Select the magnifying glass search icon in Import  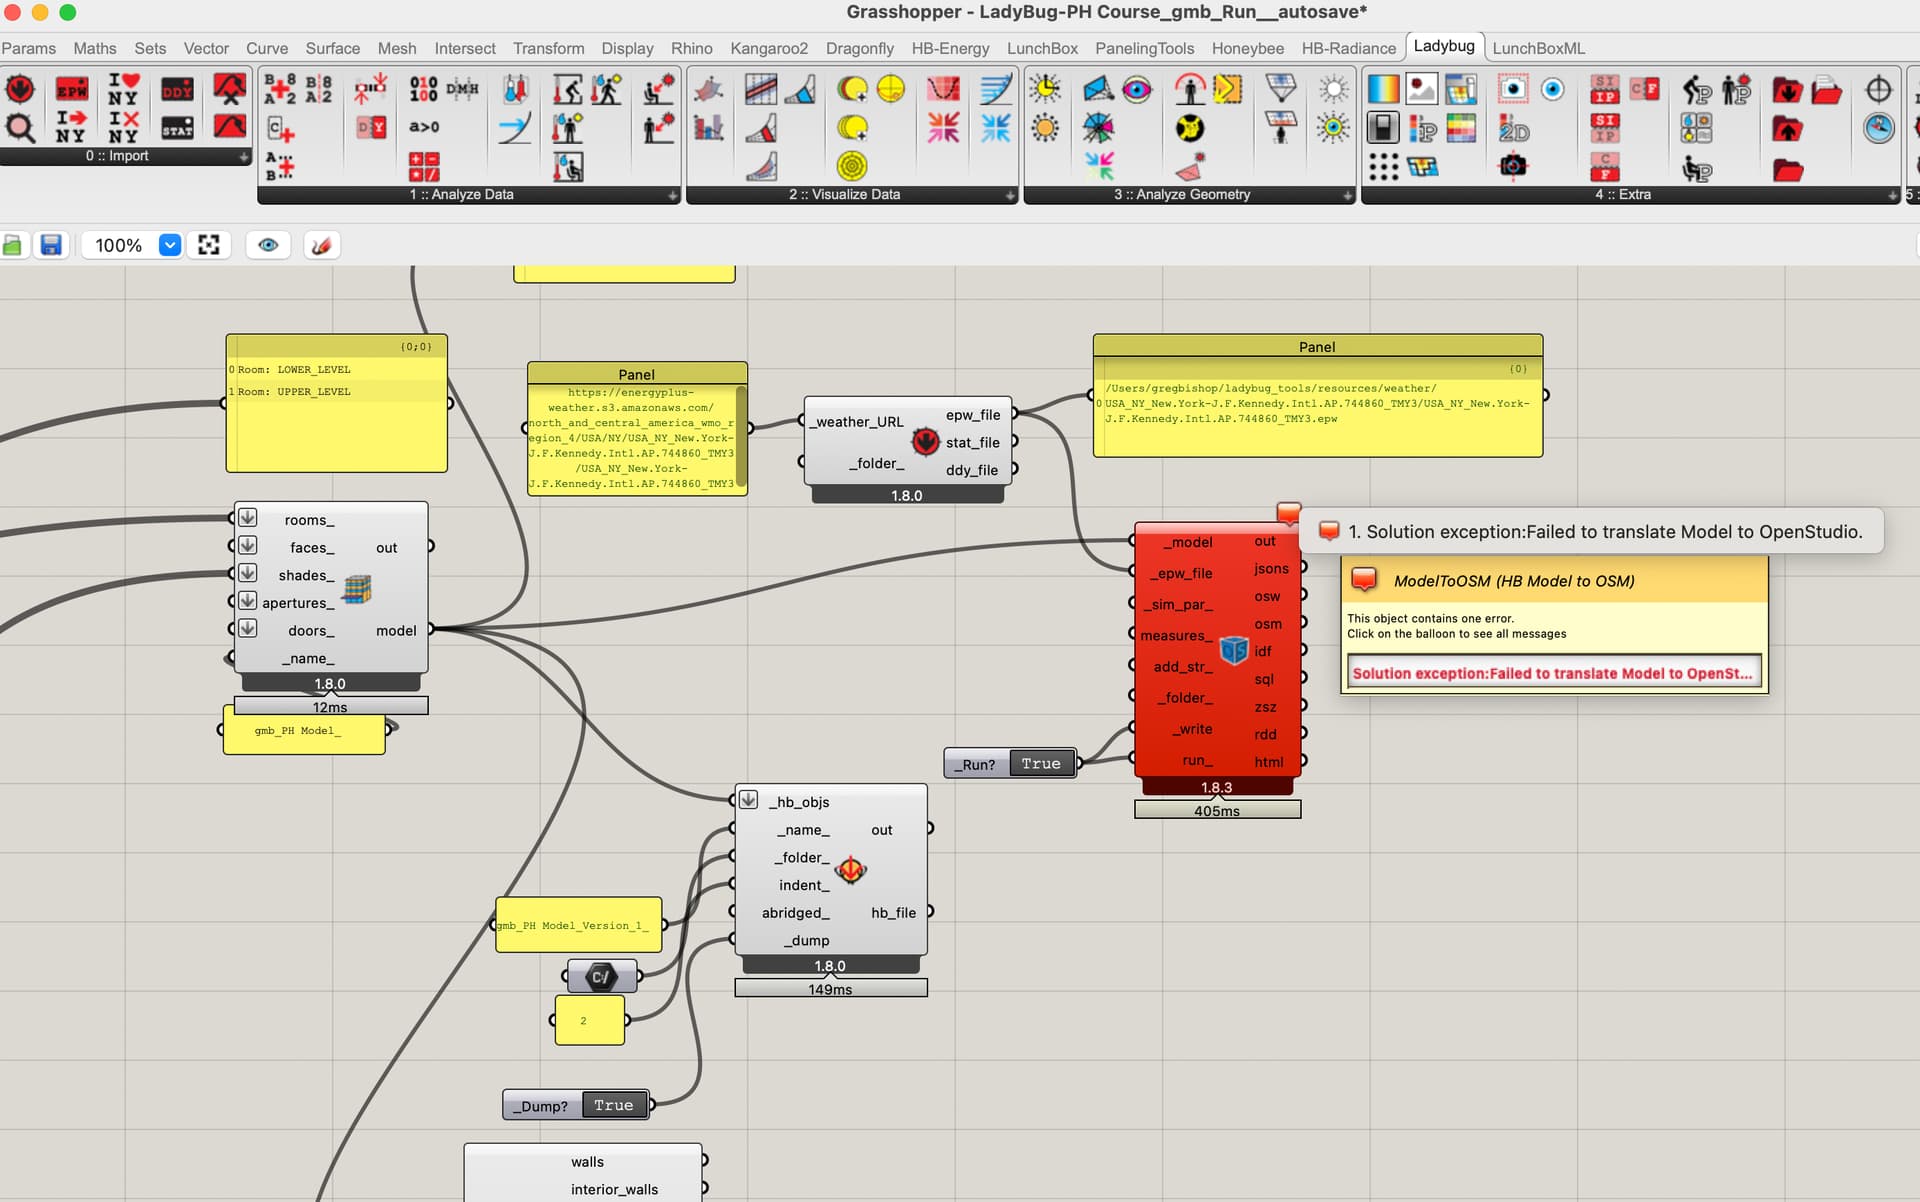(x=20, y=128)
